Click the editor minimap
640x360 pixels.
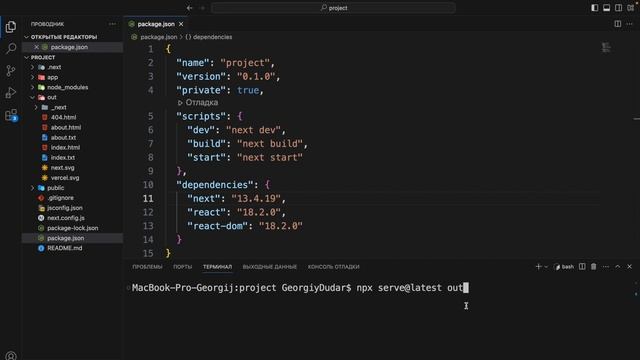pos(607,47)
